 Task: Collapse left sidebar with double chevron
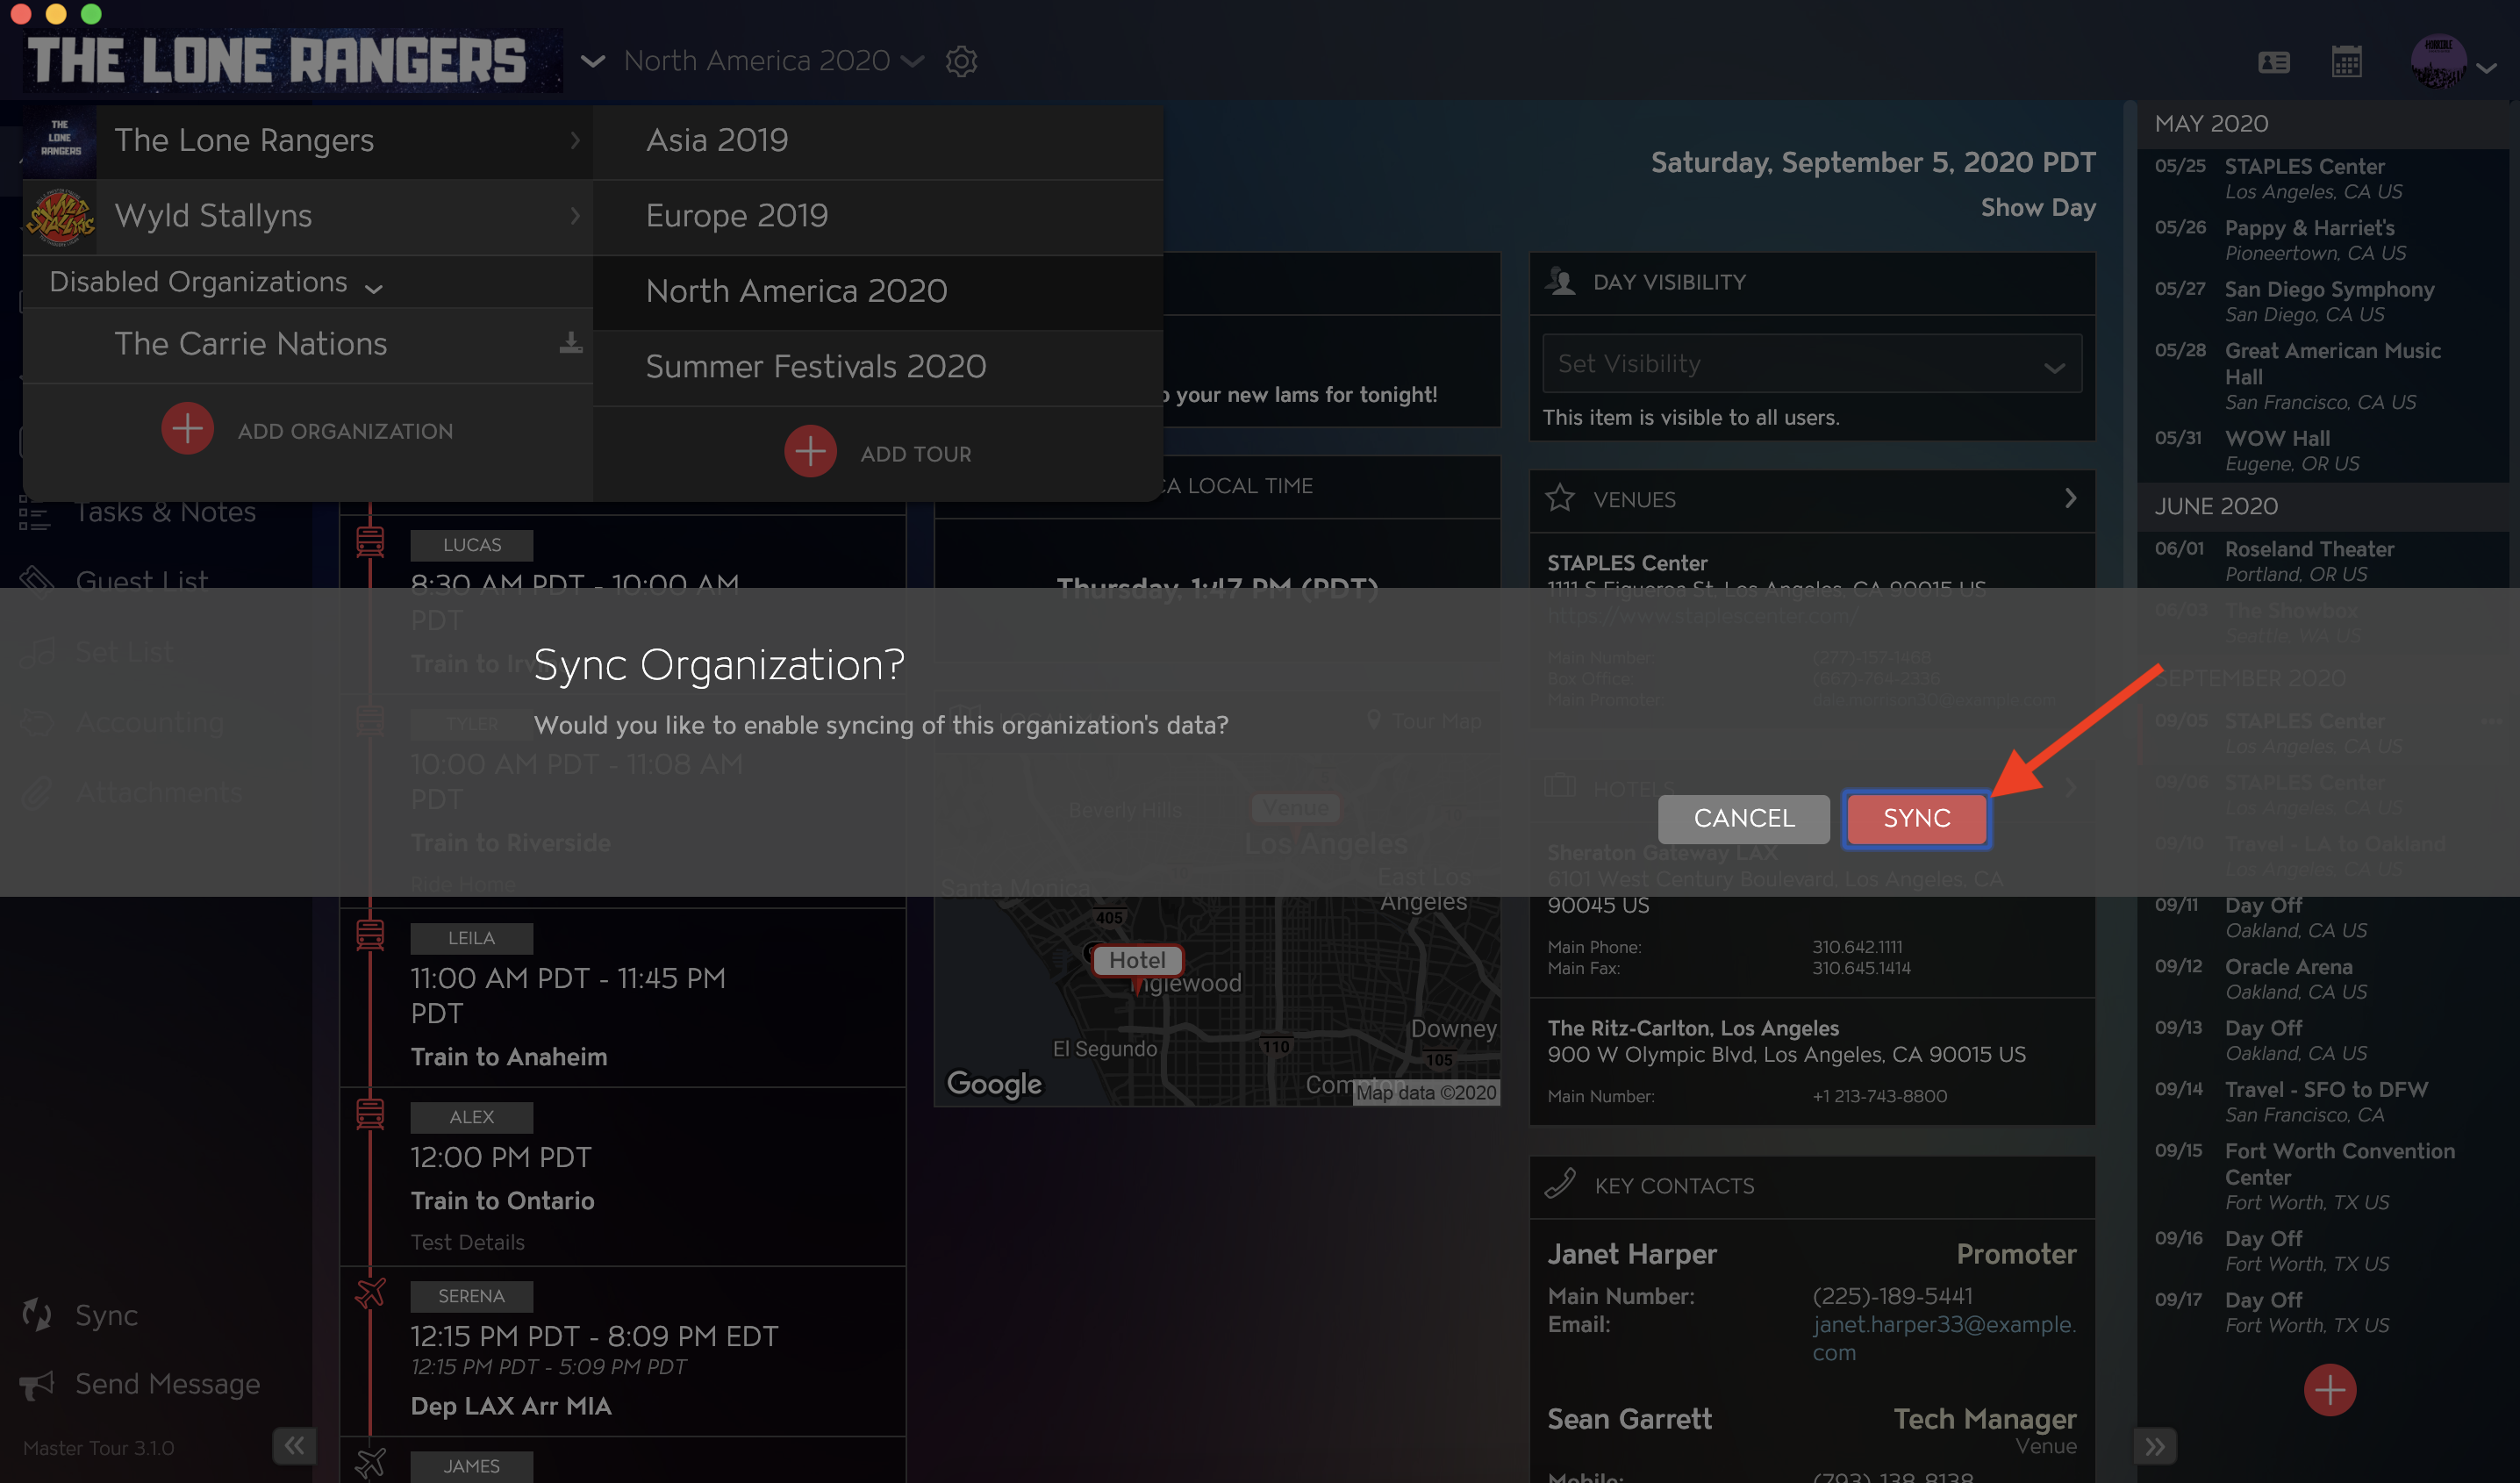294,1445
